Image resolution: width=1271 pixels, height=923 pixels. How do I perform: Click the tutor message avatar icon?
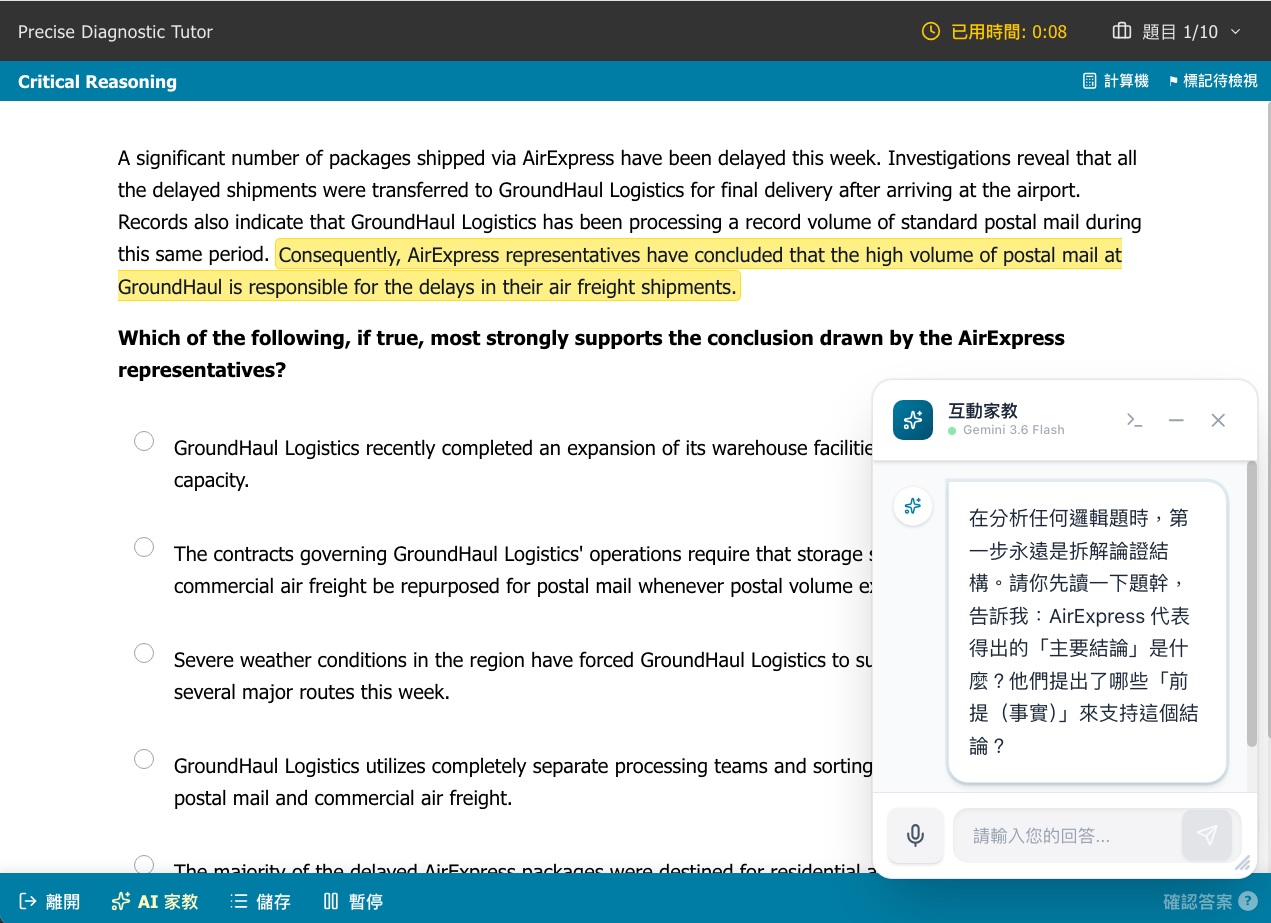[x=912, y=507]
